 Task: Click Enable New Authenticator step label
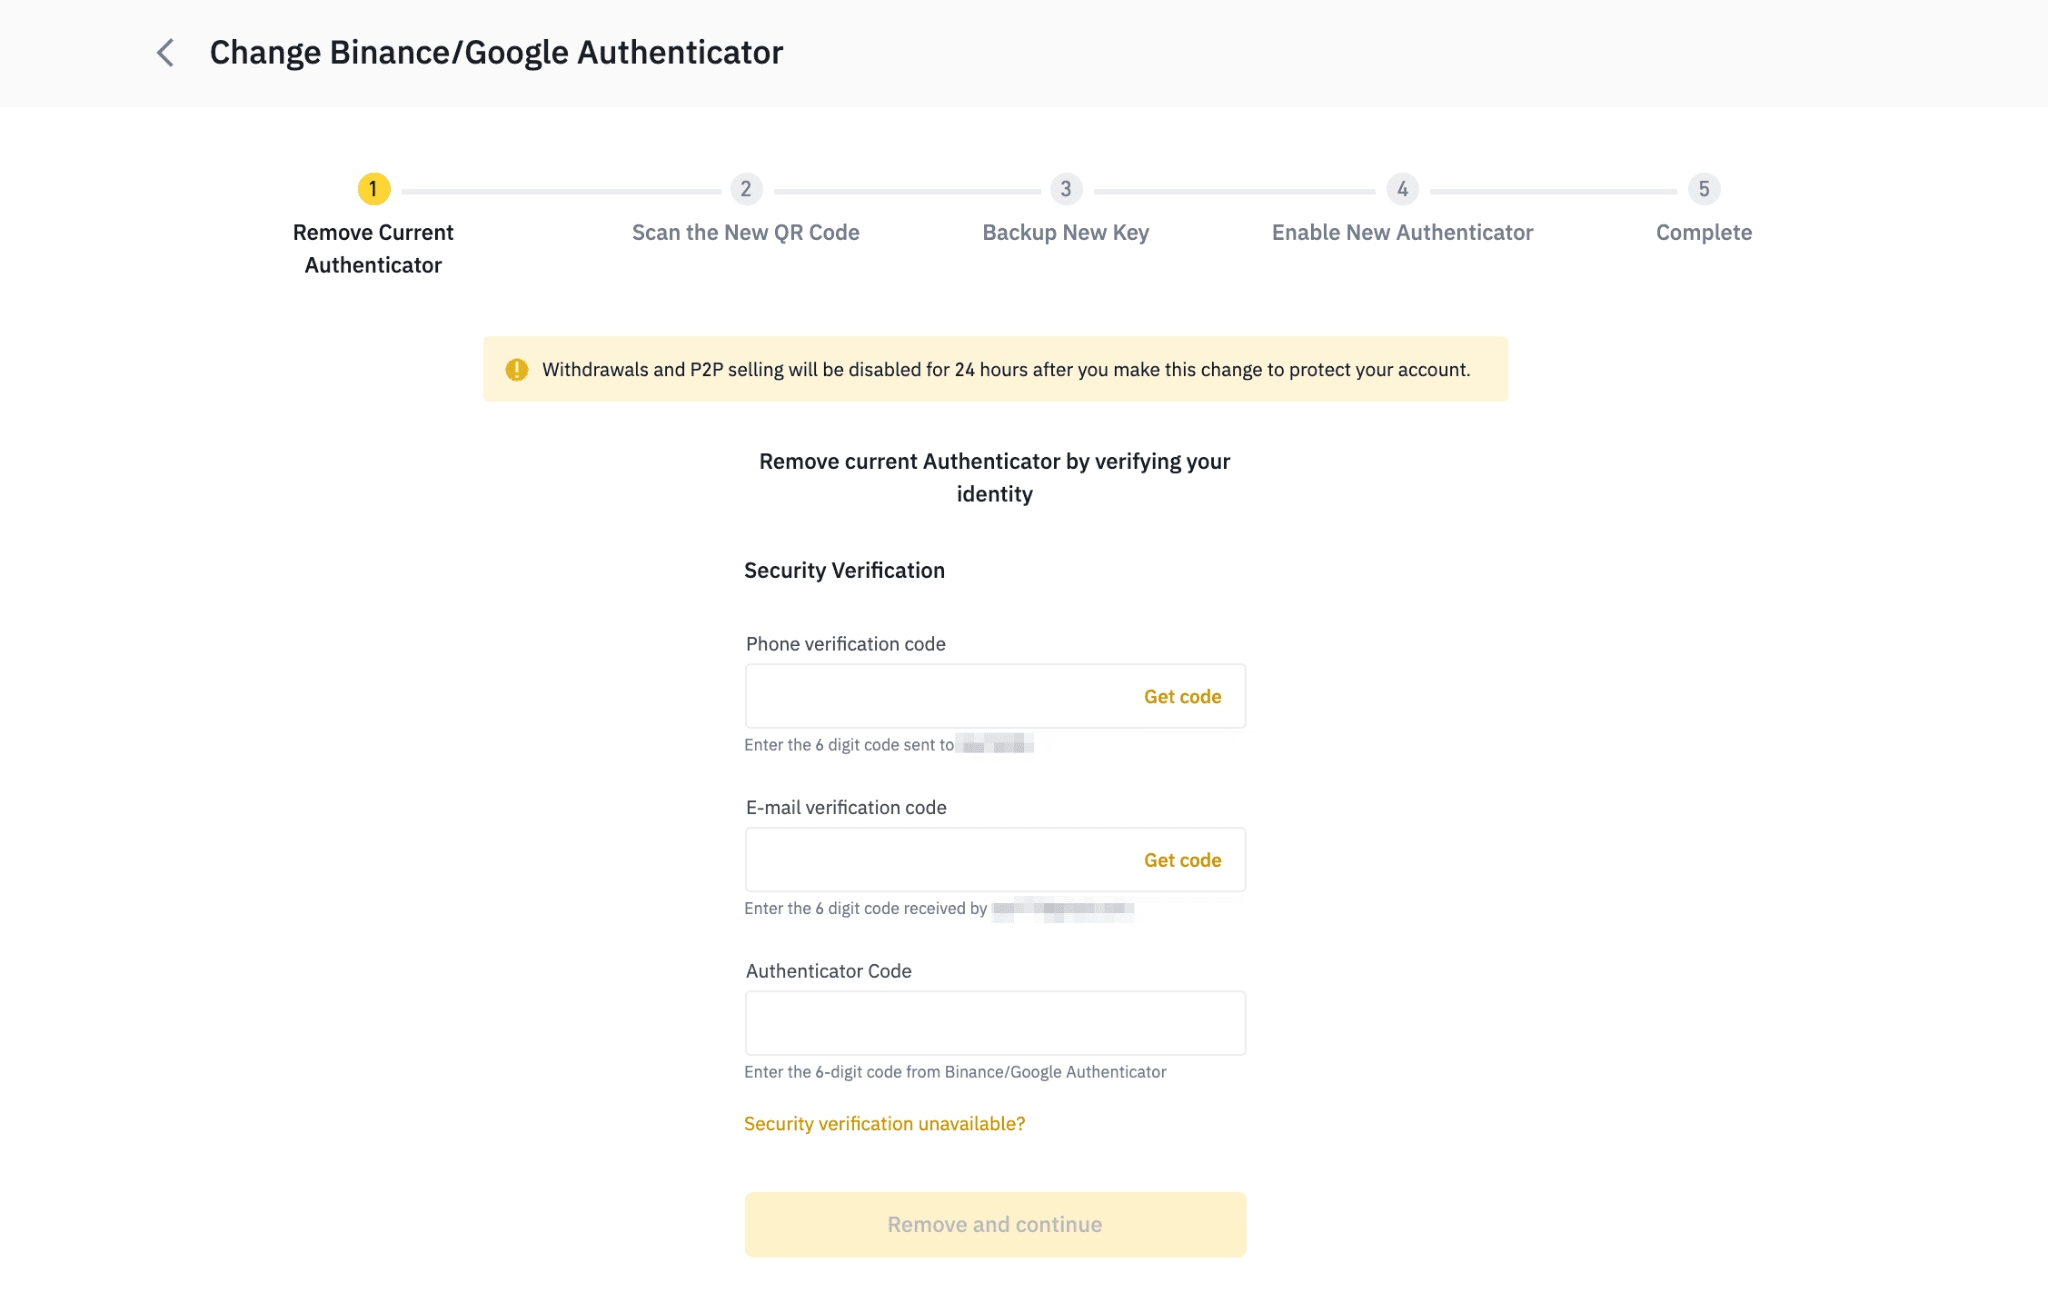point(1402,233)
